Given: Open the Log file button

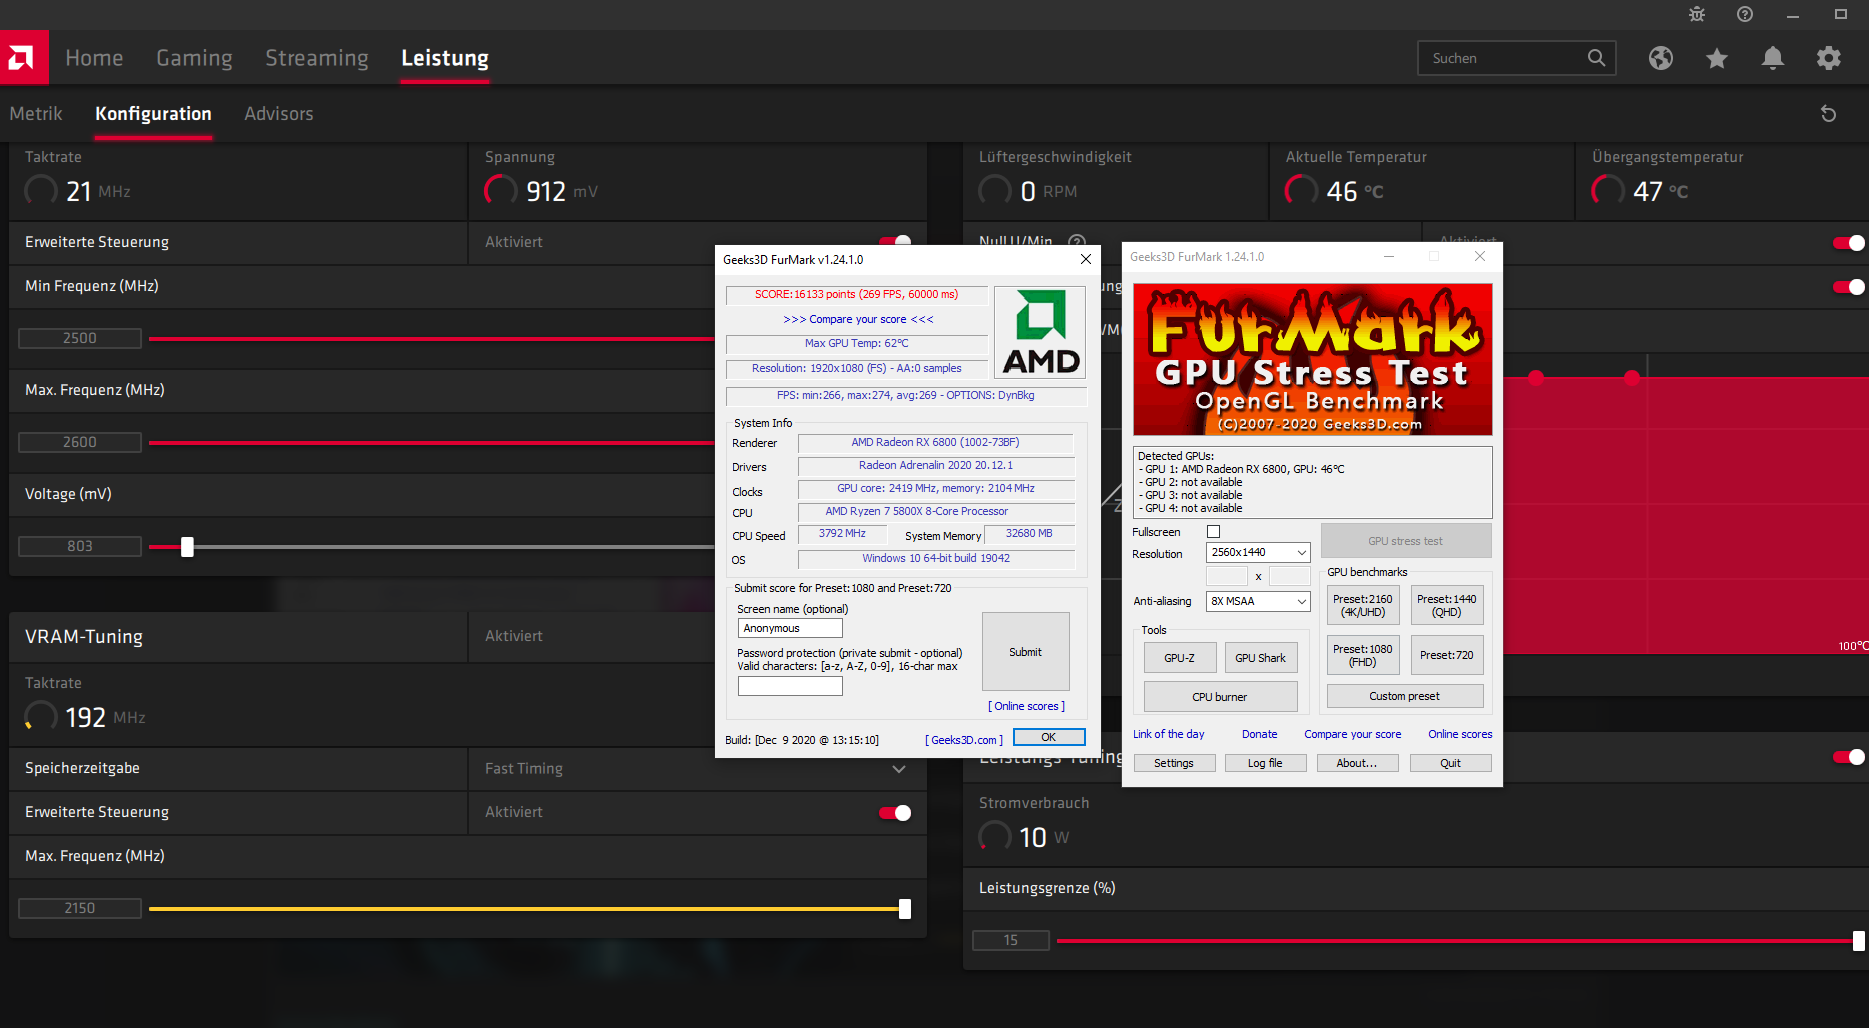Looking at the screenshot, I should pos(1265,763).
